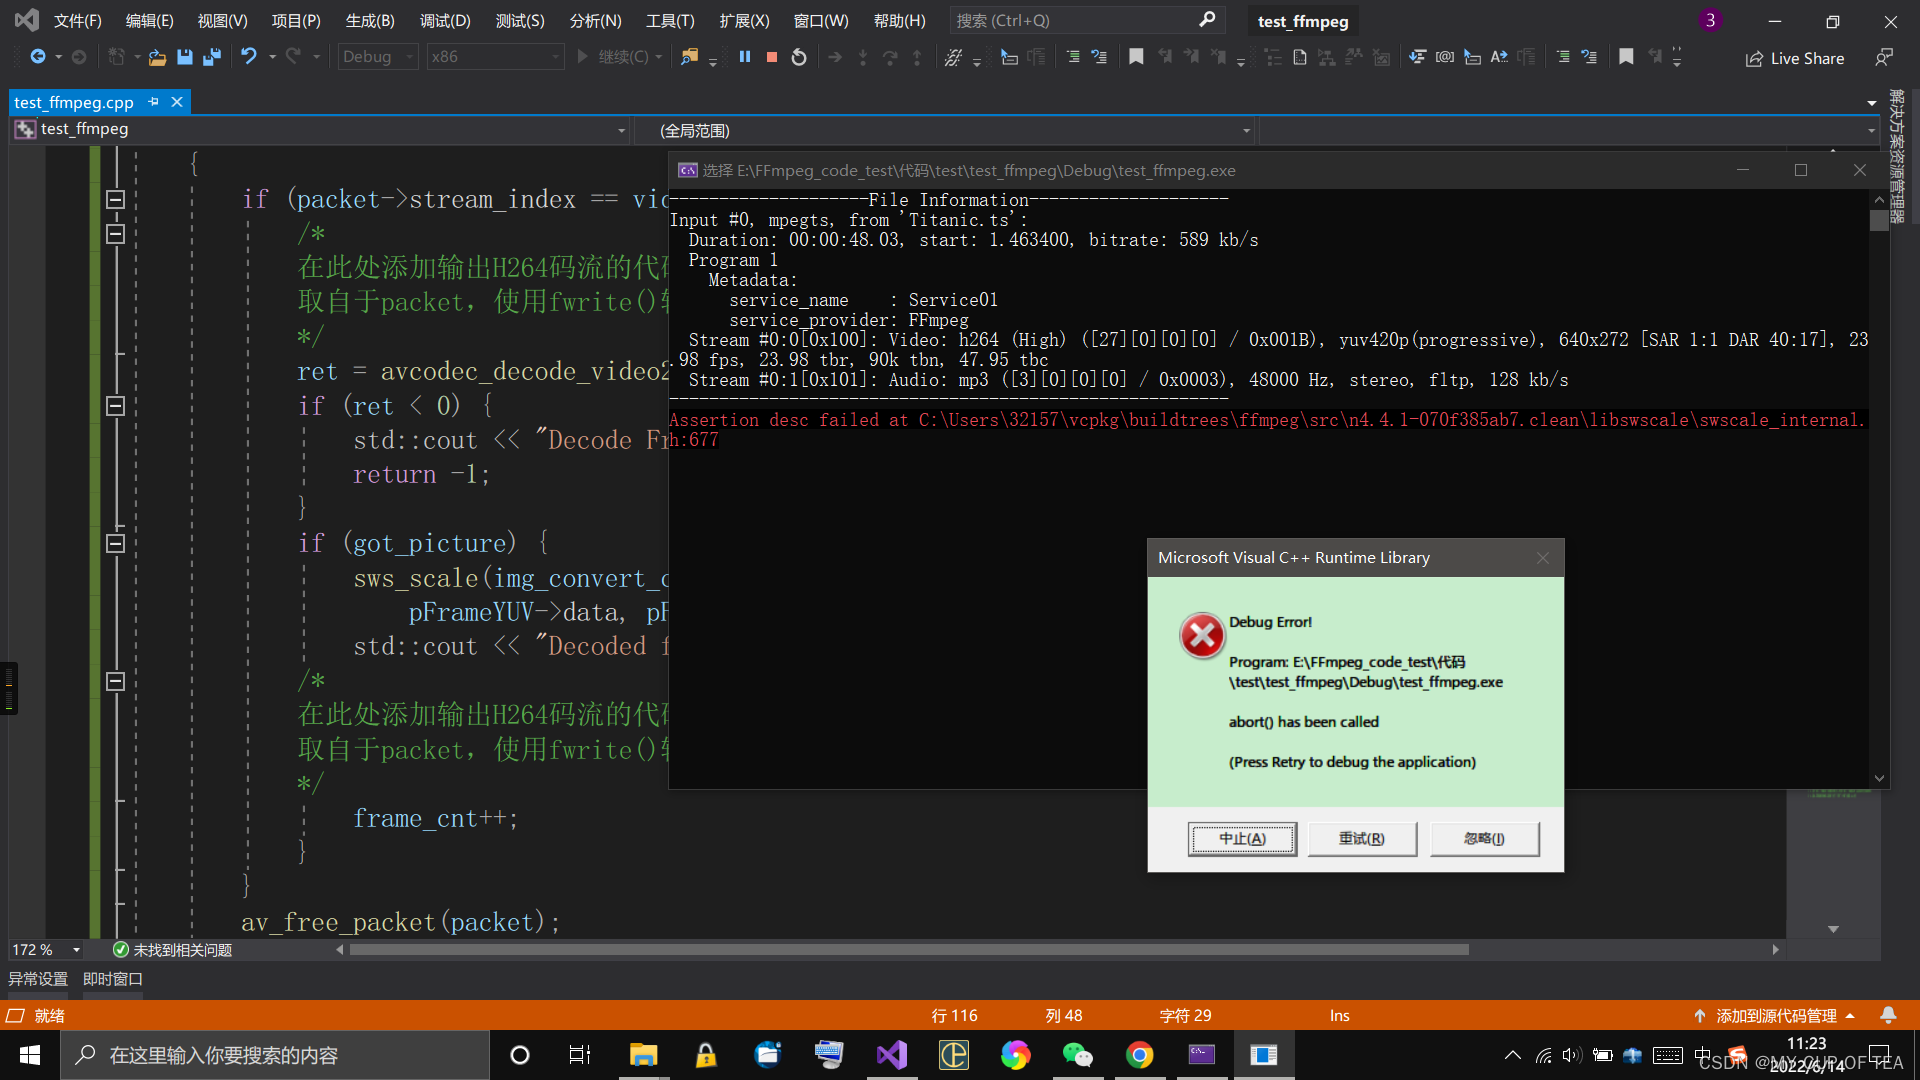Click the 中止(A) button in error dialog
The height and width of the screenshot is (1080, 1920).
(1242, 839)
